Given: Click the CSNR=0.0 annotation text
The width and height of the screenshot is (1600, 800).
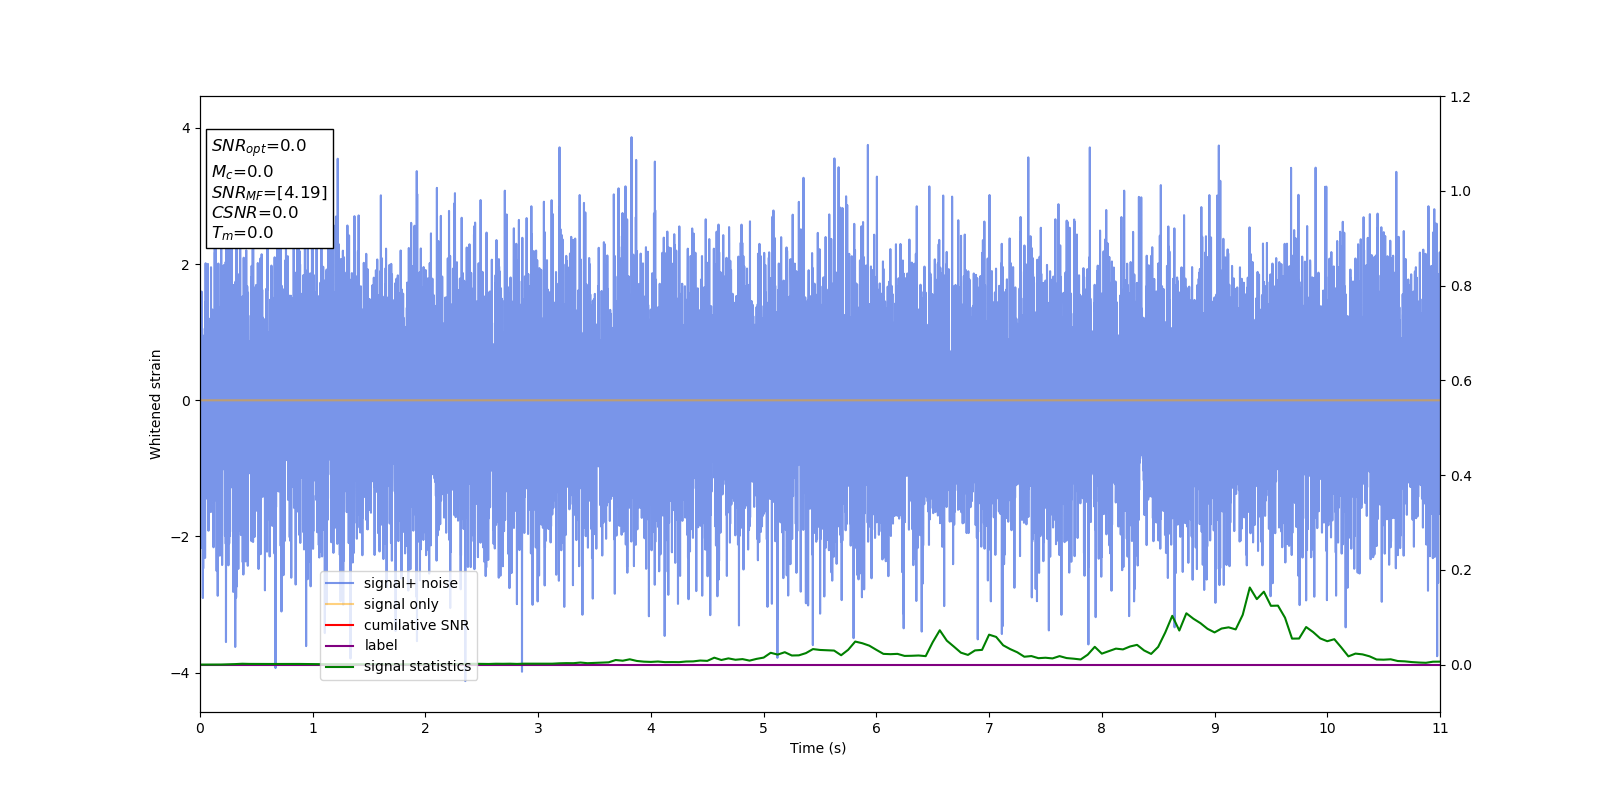Looking at the screenshot, I should coord(255,213).
